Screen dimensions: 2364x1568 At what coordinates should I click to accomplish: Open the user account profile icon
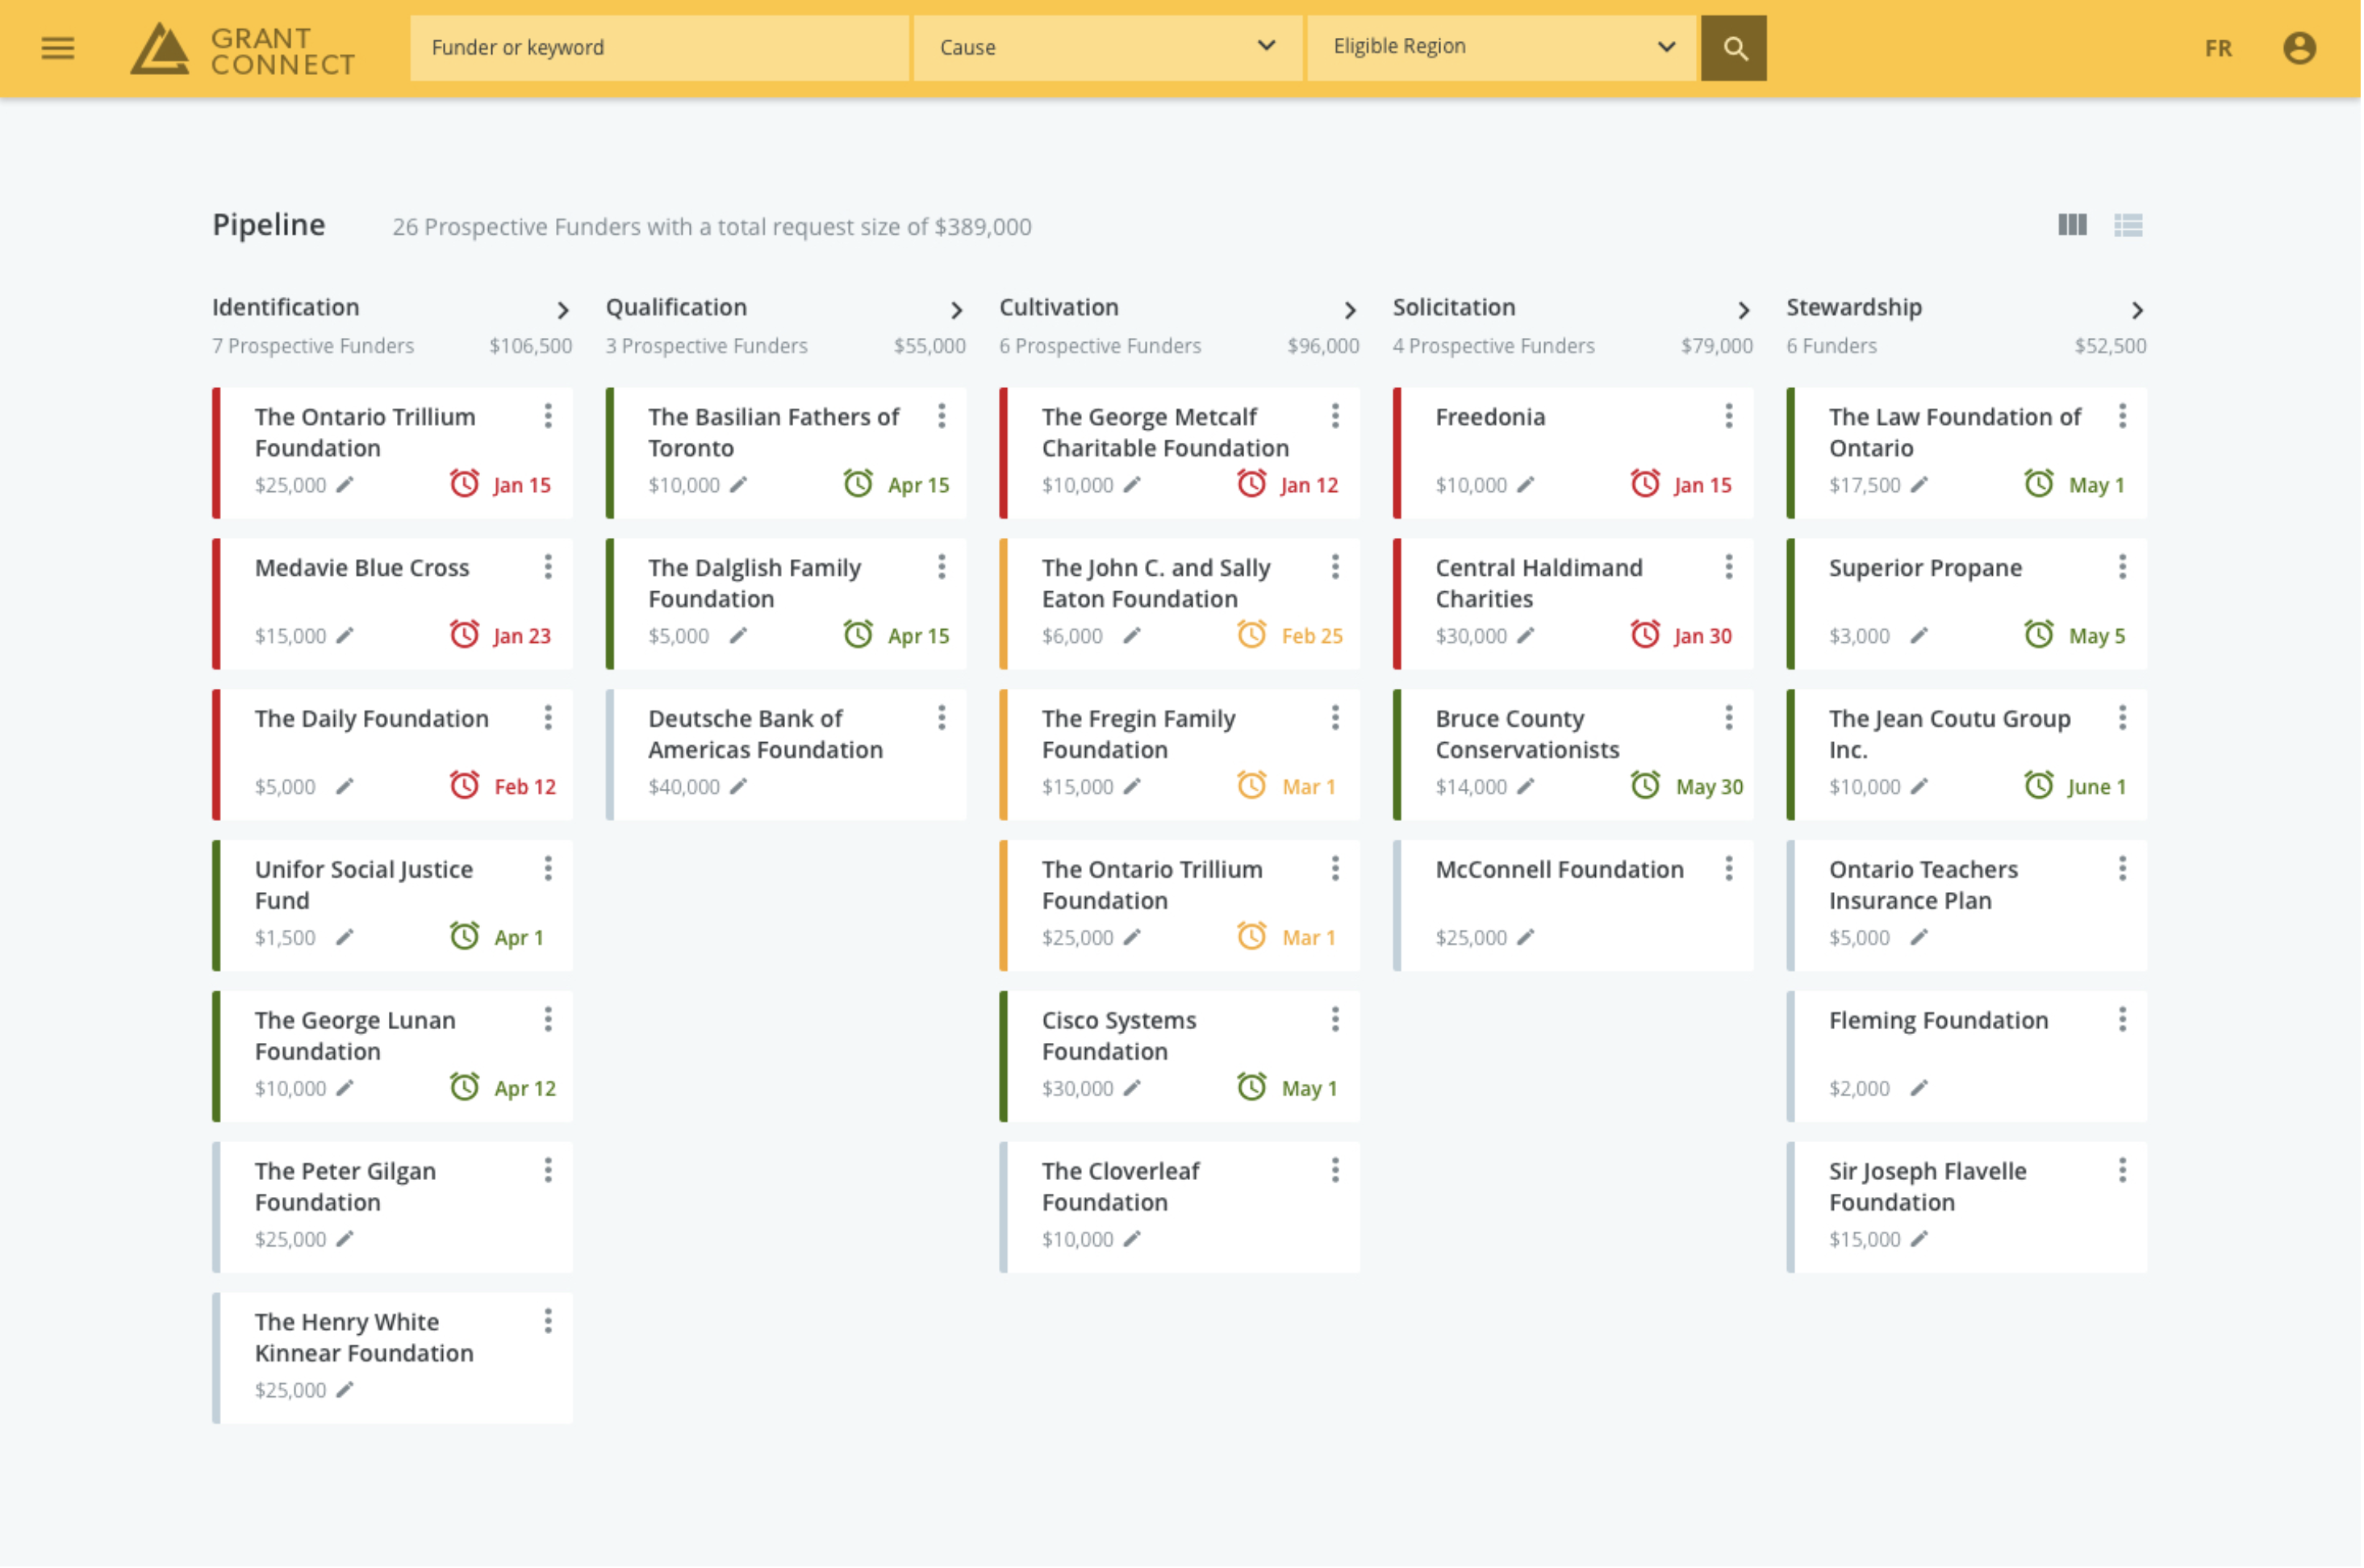pos(2301,47)
